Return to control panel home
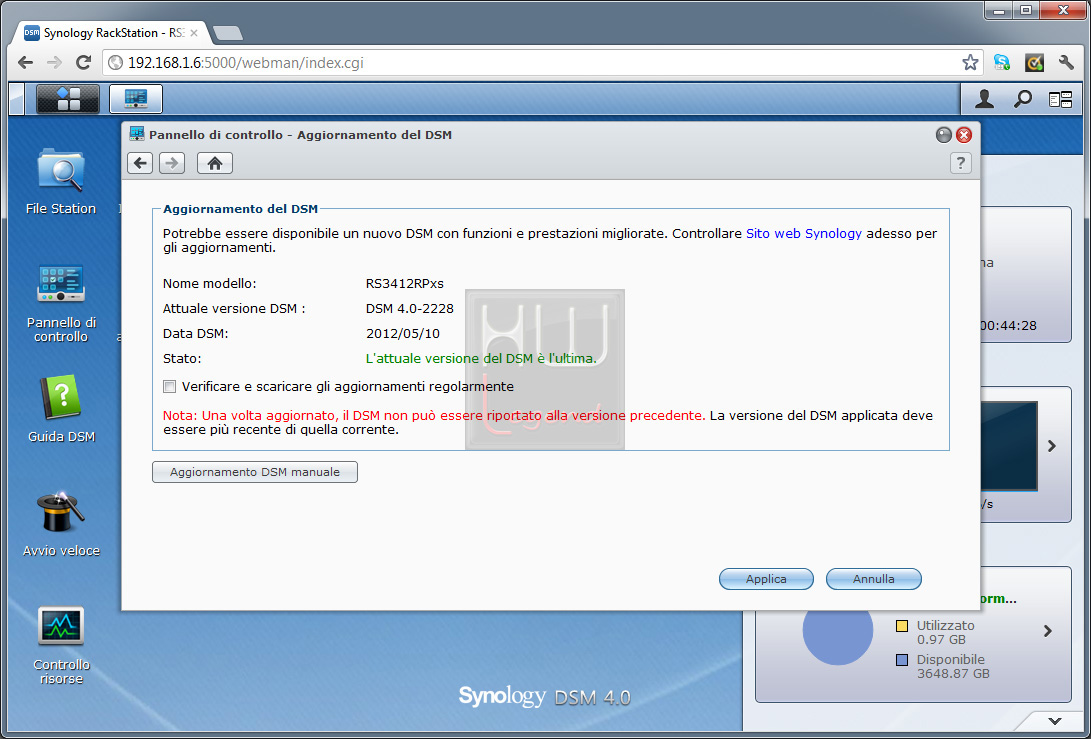 215,164
